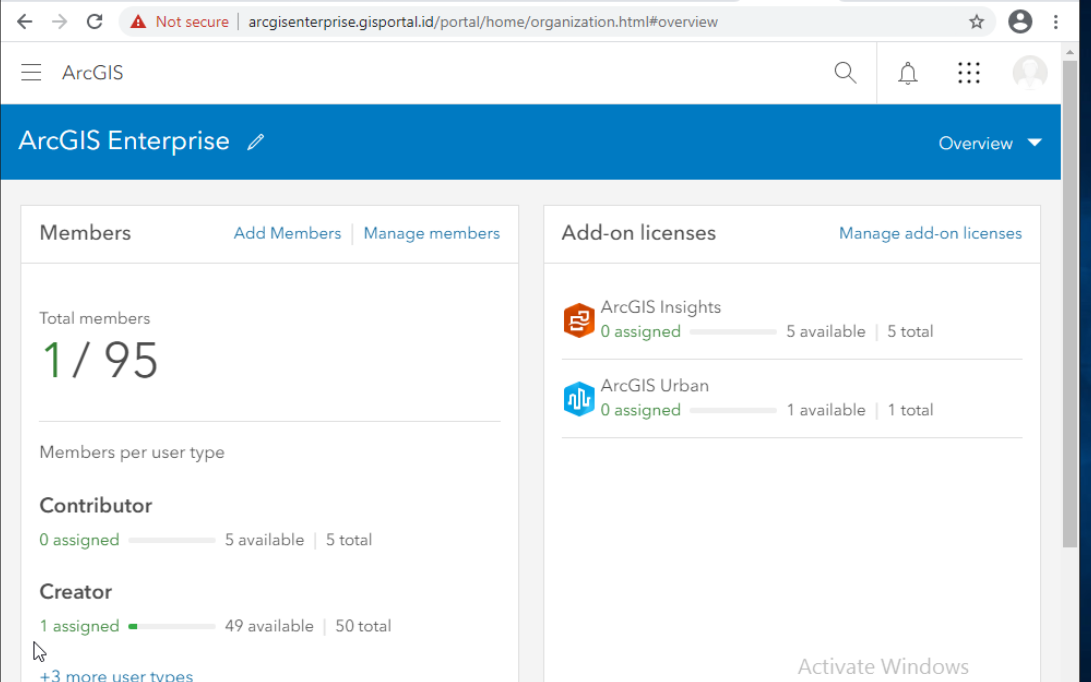Open notifications via the bell icon
The height and width of the screenshot is (682, 1091).
907,72
